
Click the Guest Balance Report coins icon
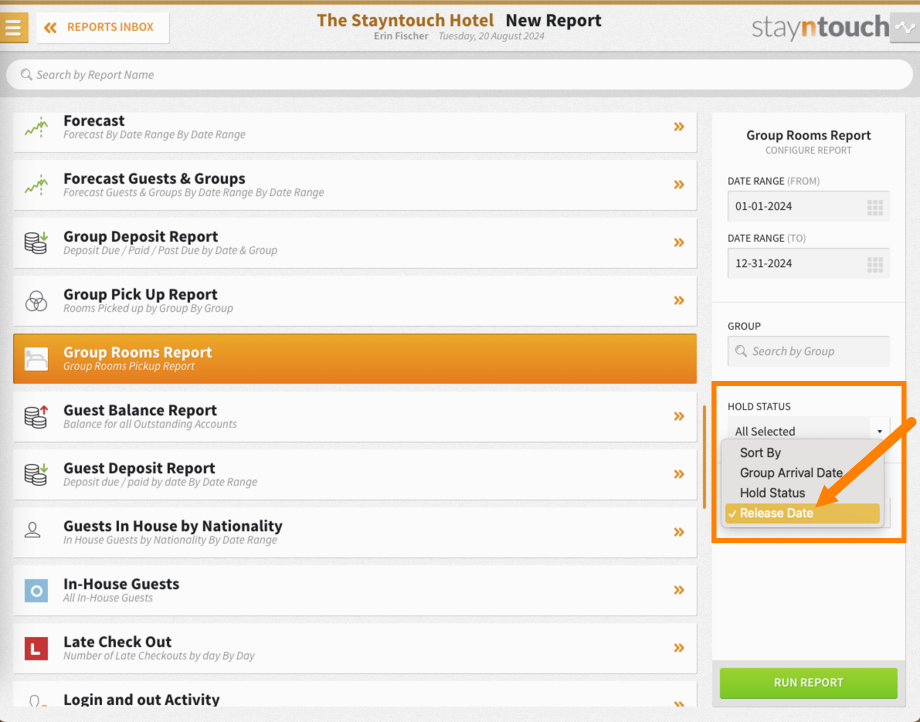(x=36, y=416)
